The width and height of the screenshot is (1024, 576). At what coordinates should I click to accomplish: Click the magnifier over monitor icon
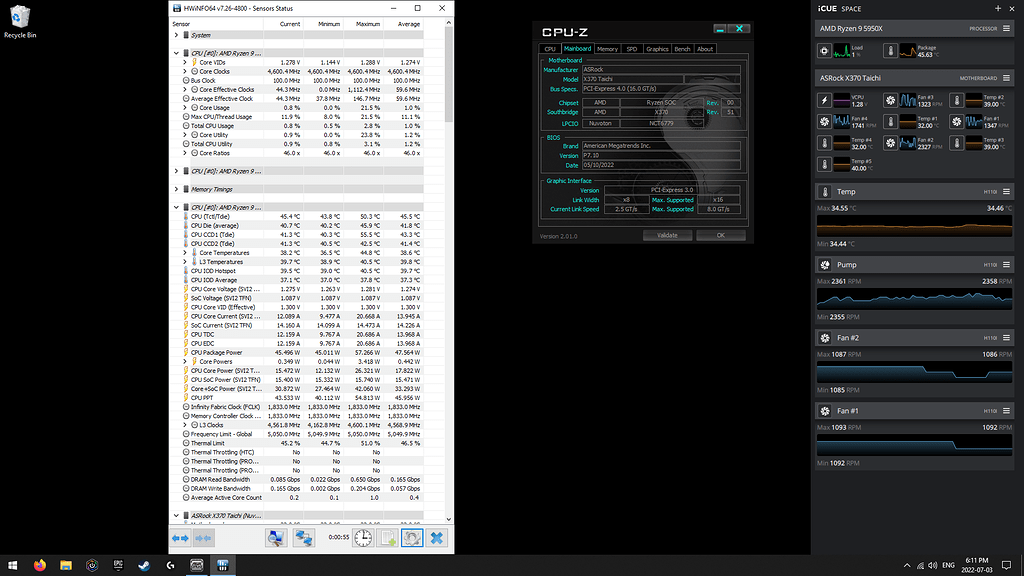pos(276,538)
